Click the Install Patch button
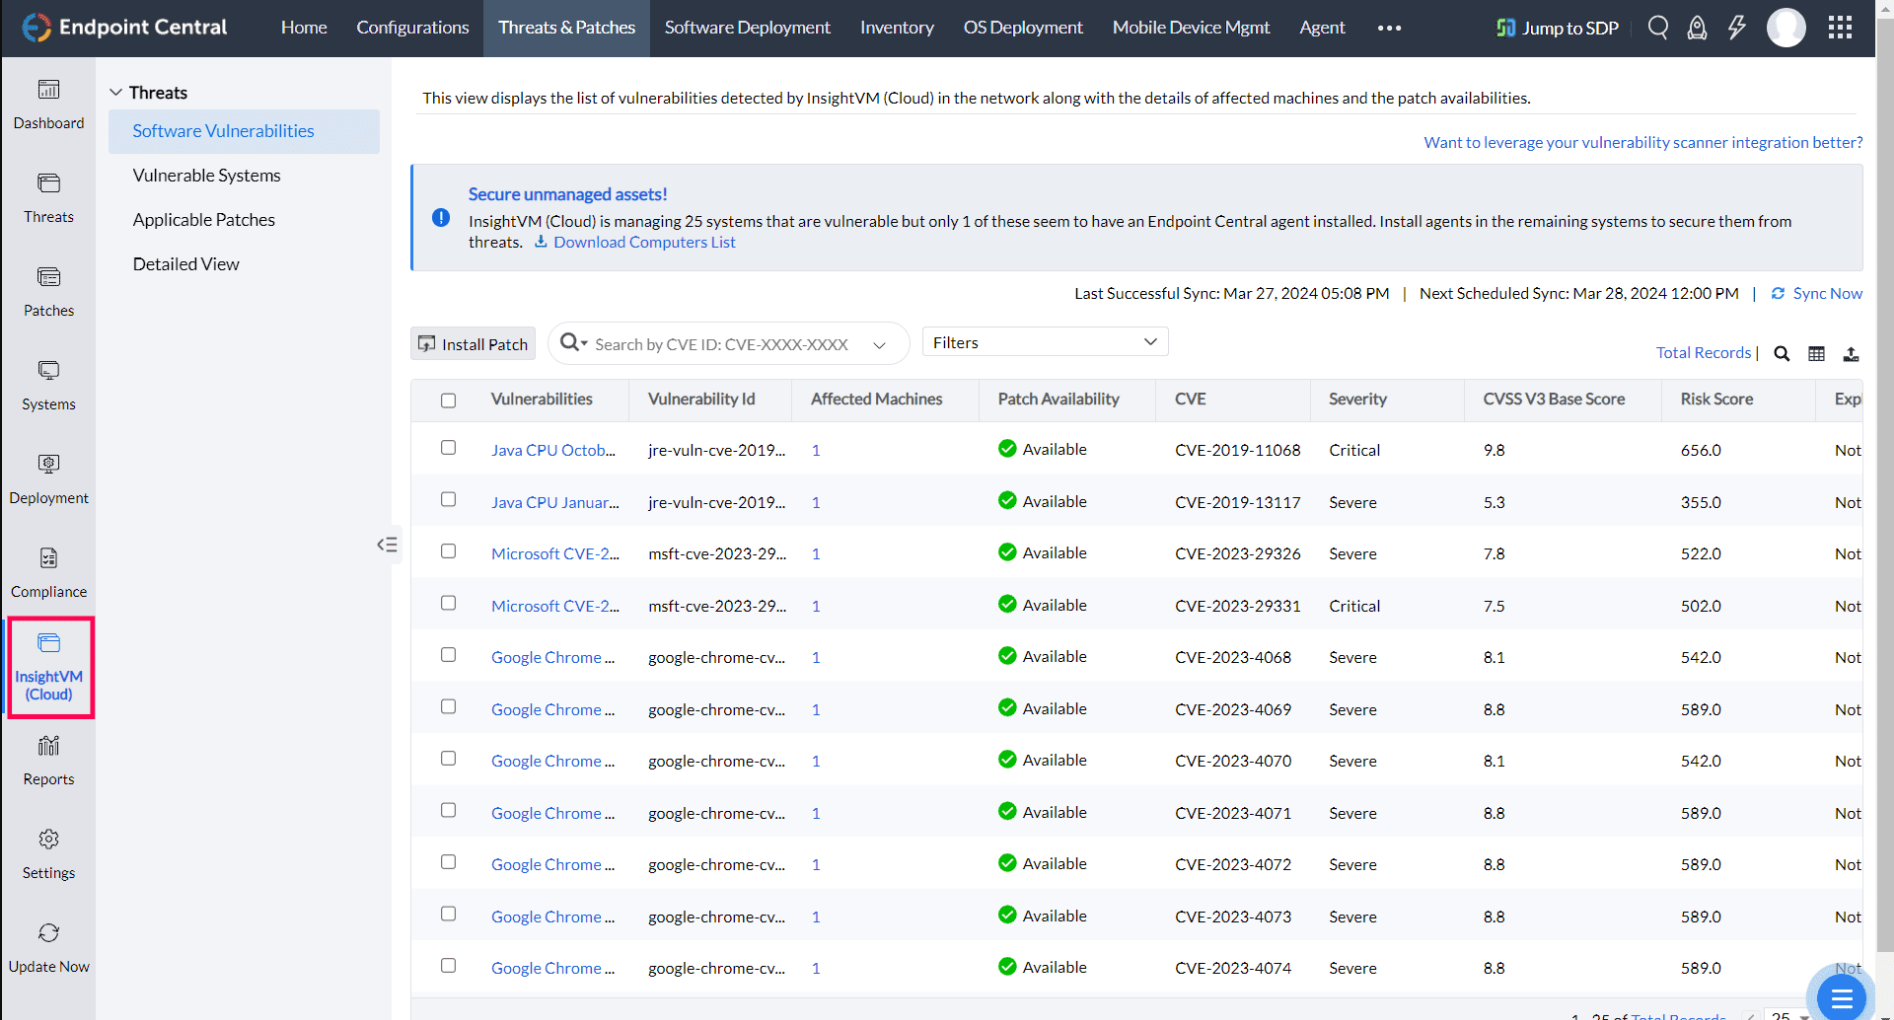Image resolution: width=1894 pixels, height=1020 pixels. [473, 343]
